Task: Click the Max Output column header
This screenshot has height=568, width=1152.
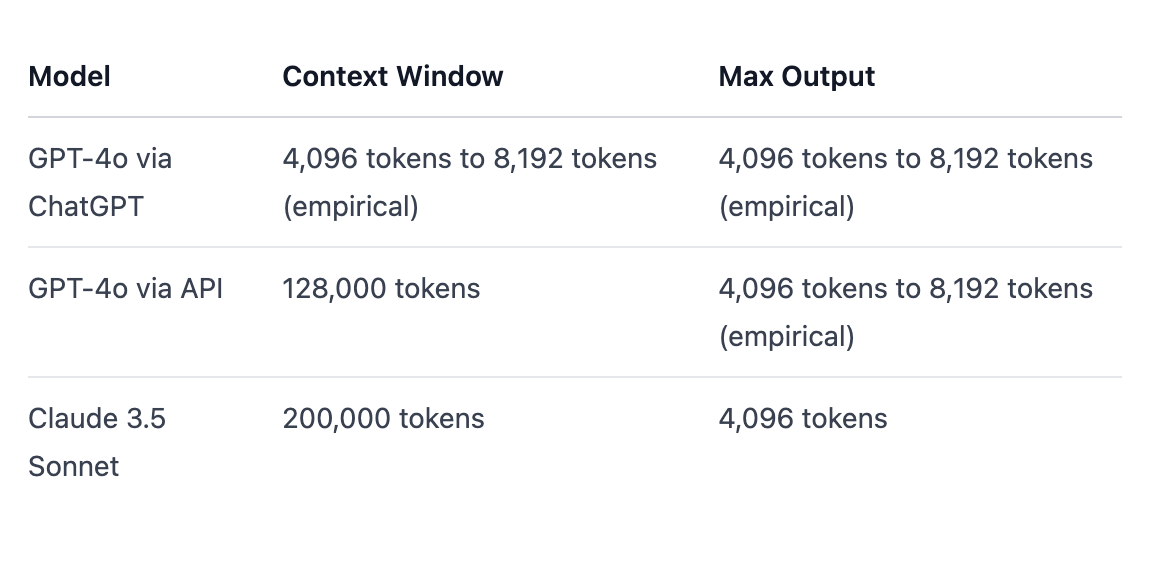Action: point(796,77)
